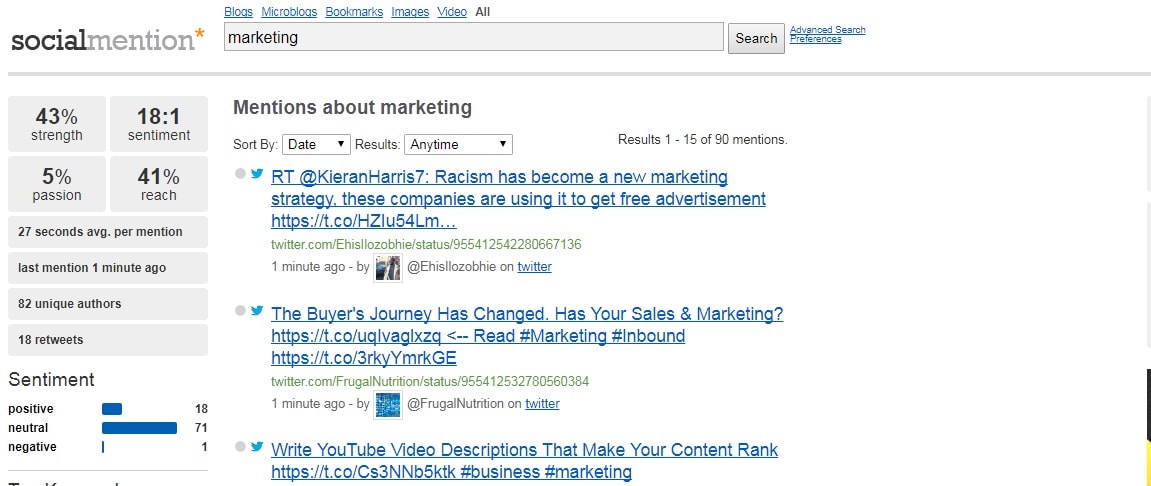Click 82 unique authors entry
The width and height of the screenshot is (1151, 486).
tap(108, 304)
